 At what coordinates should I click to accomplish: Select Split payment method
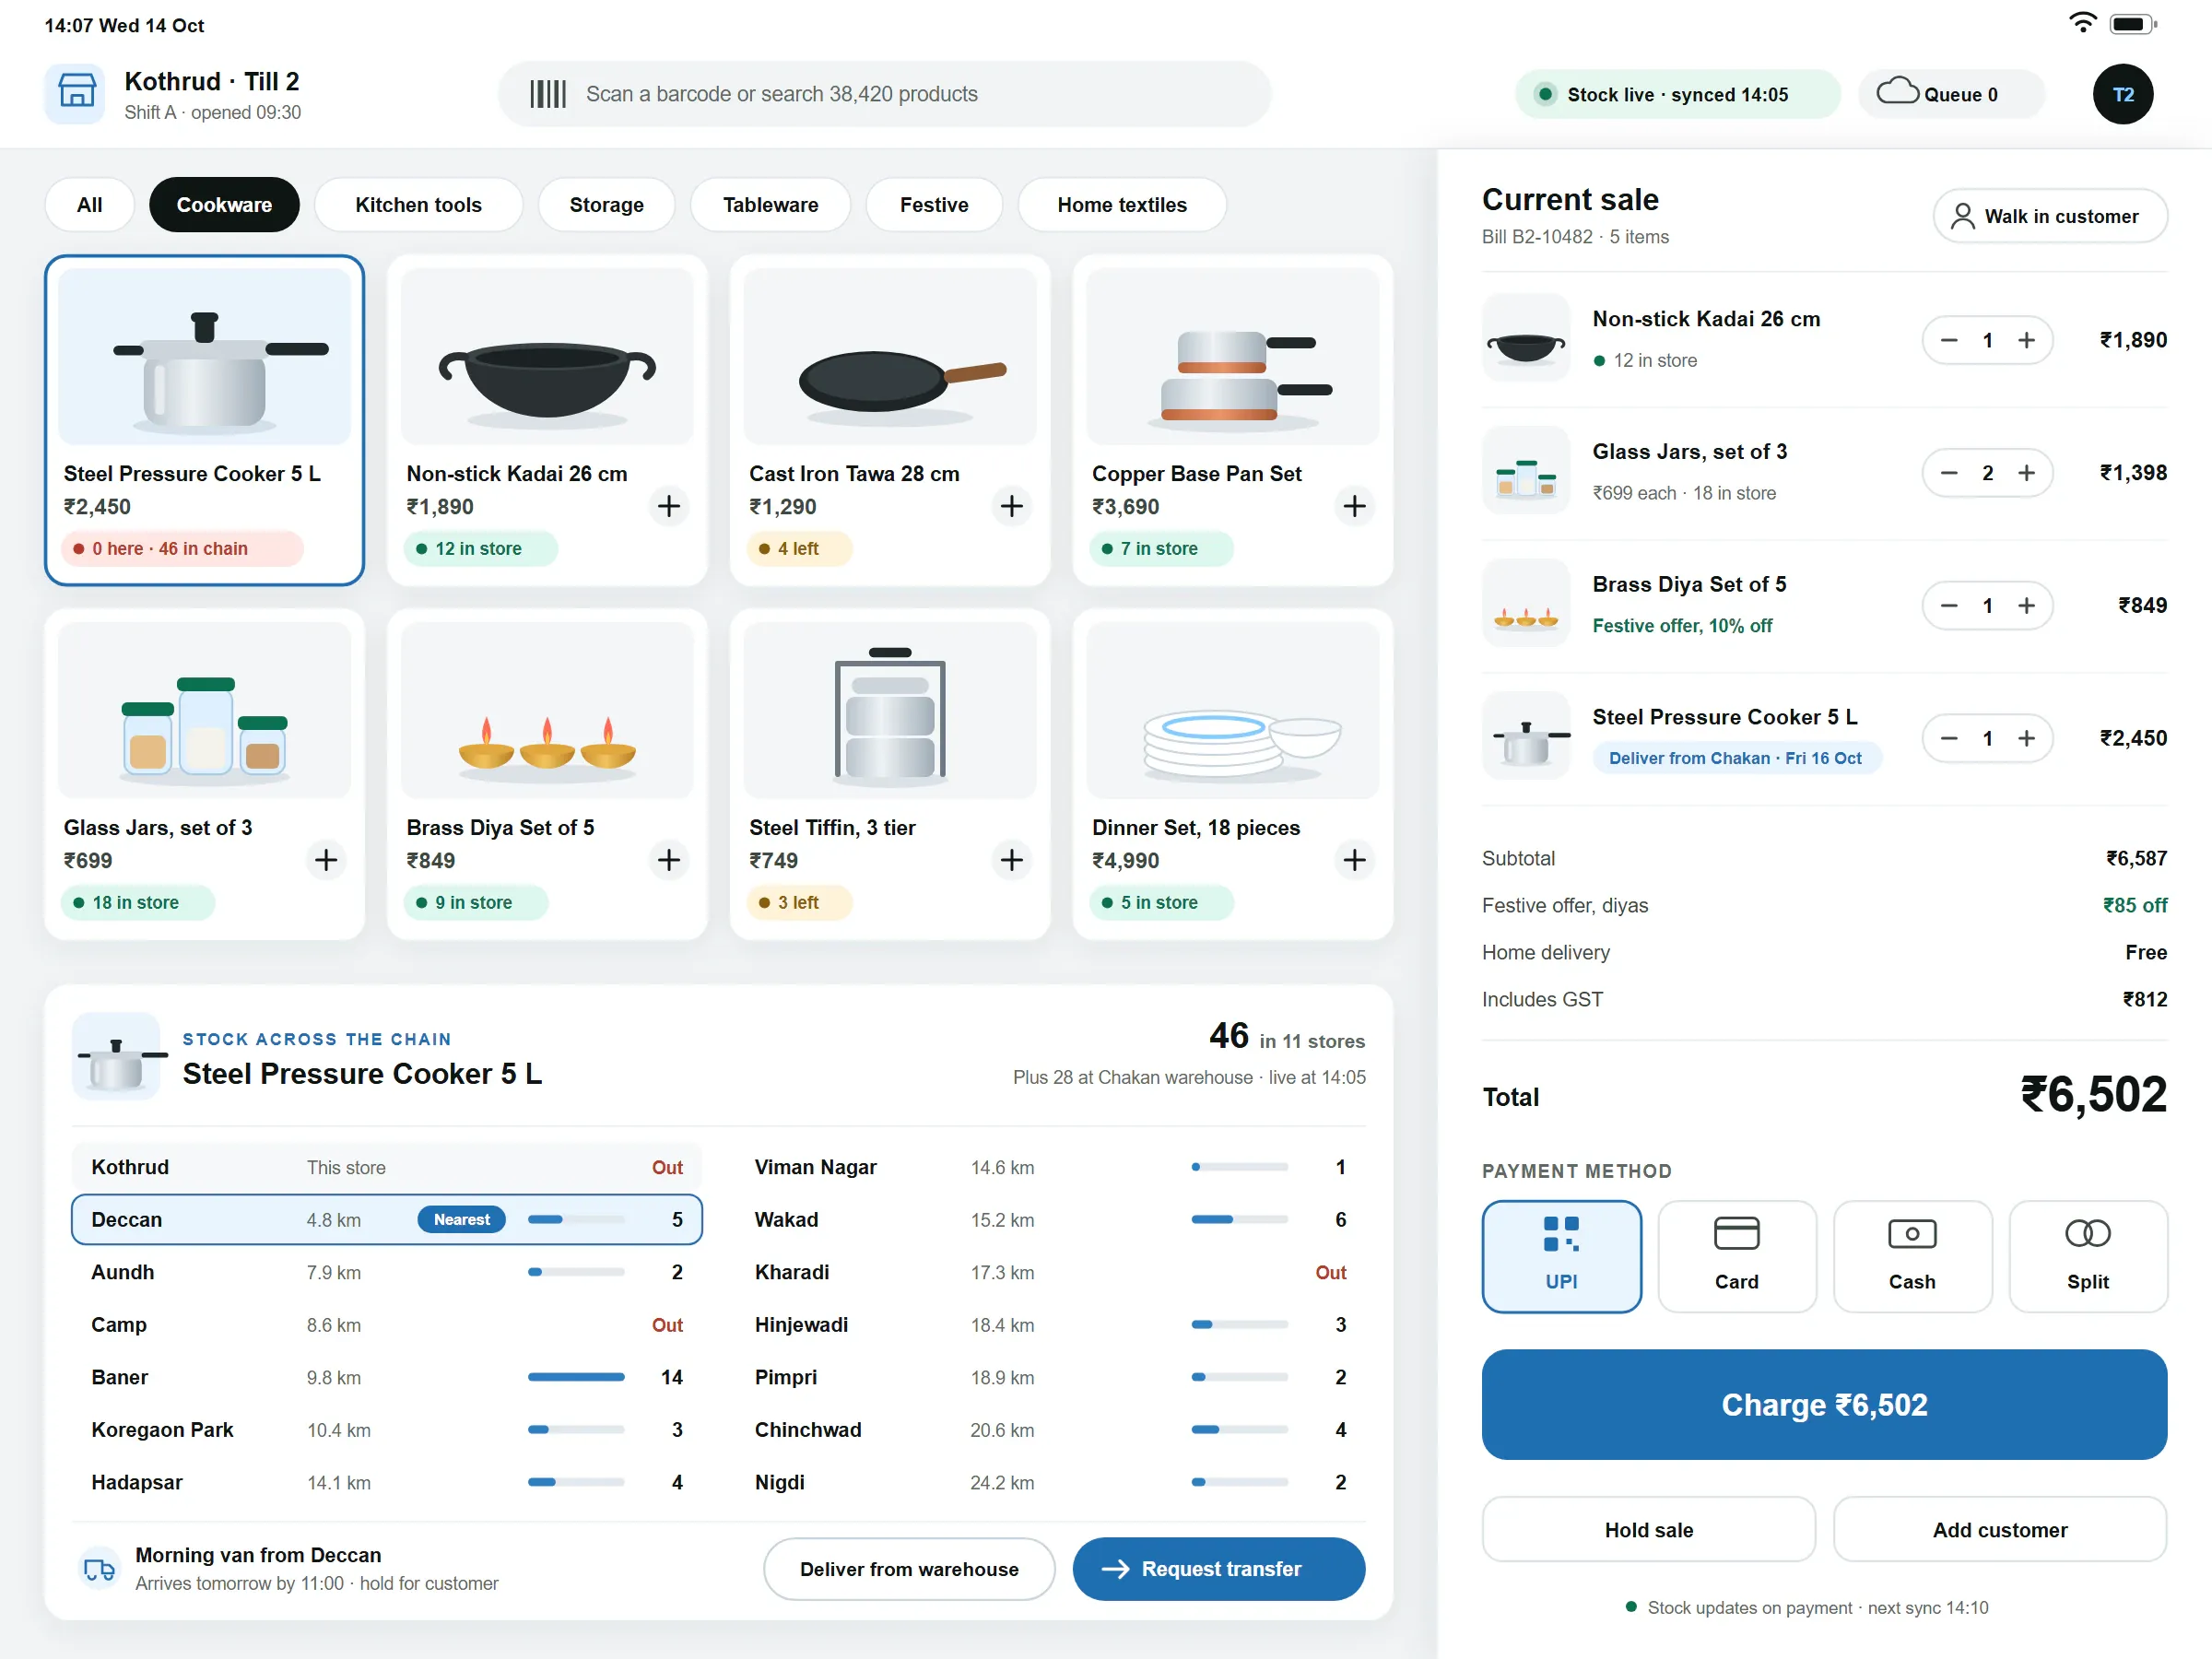2088,1256
